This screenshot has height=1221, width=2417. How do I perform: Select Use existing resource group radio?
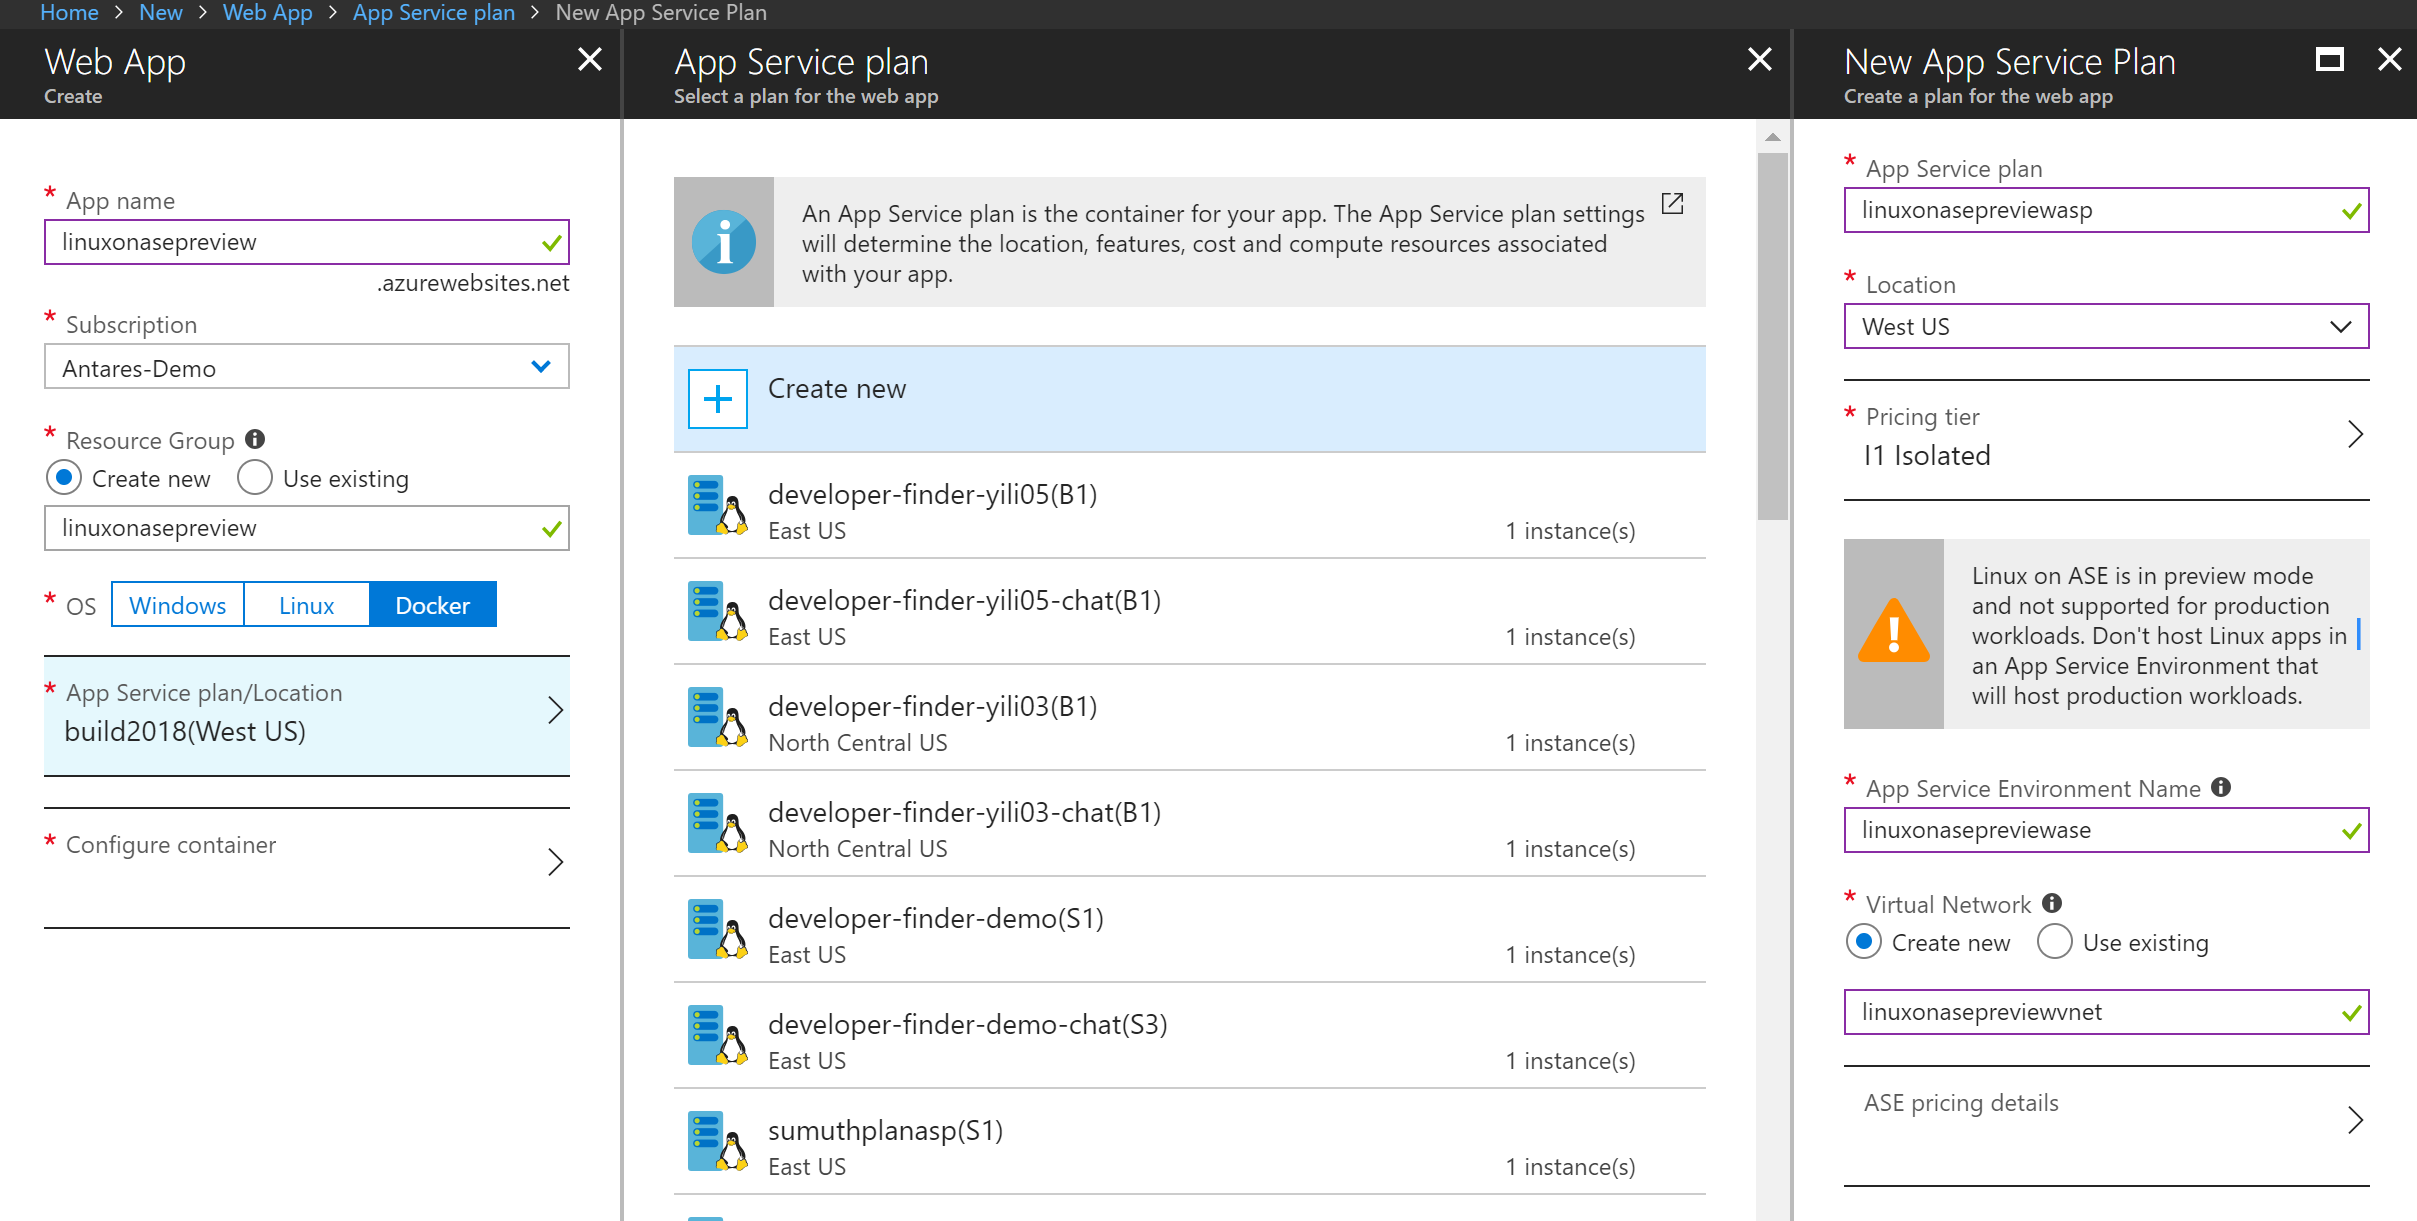[x=255, y=478]
